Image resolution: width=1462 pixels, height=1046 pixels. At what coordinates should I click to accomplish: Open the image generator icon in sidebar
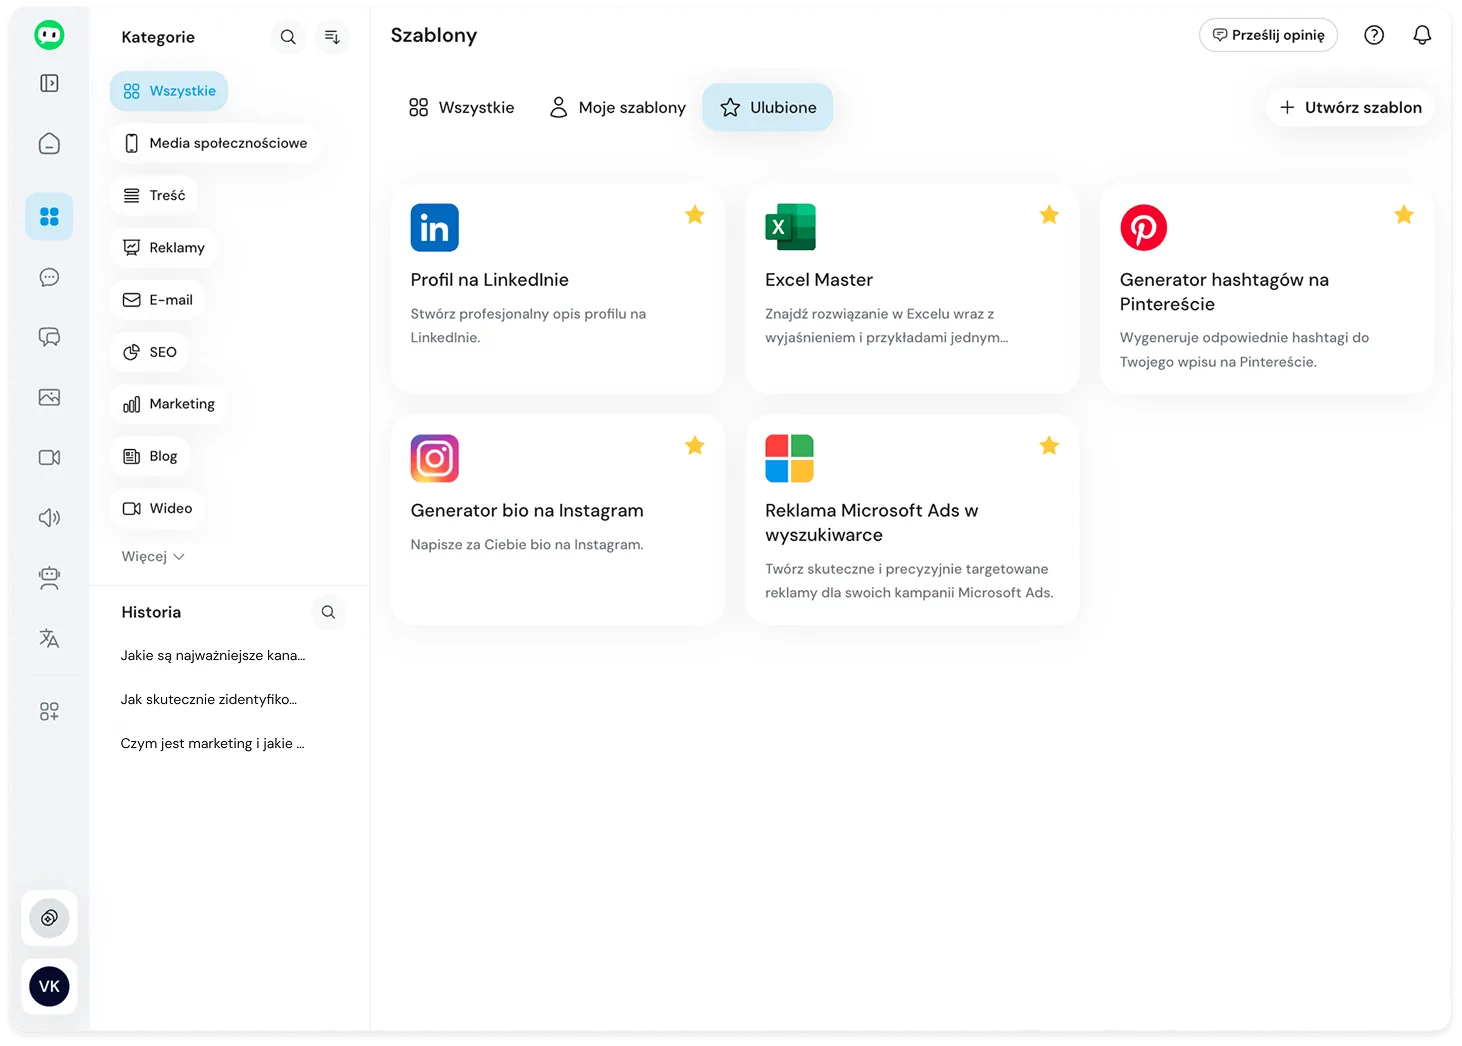[49, 397]
